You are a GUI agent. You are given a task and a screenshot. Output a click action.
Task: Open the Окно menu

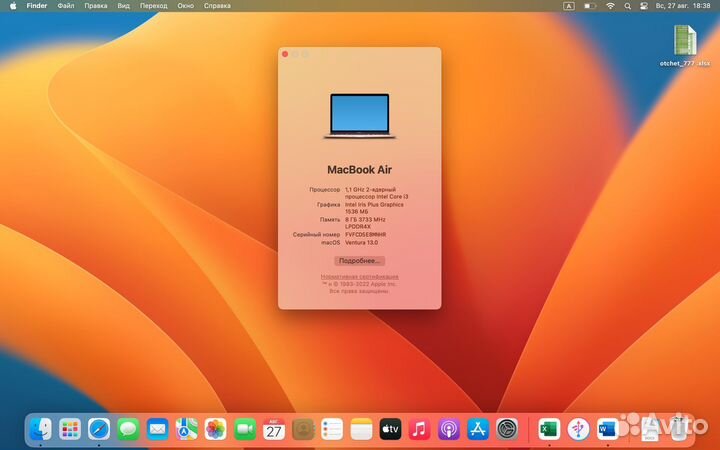(x=186, y=6)
